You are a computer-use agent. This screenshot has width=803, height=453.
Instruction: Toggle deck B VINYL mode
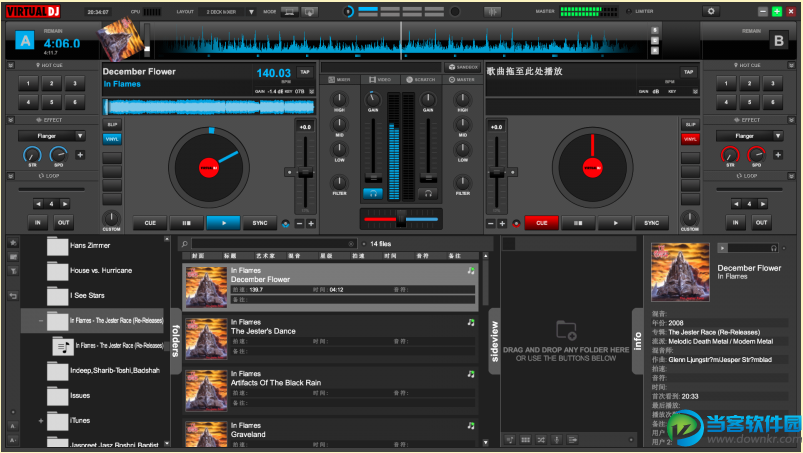click(x=690, y=139)
